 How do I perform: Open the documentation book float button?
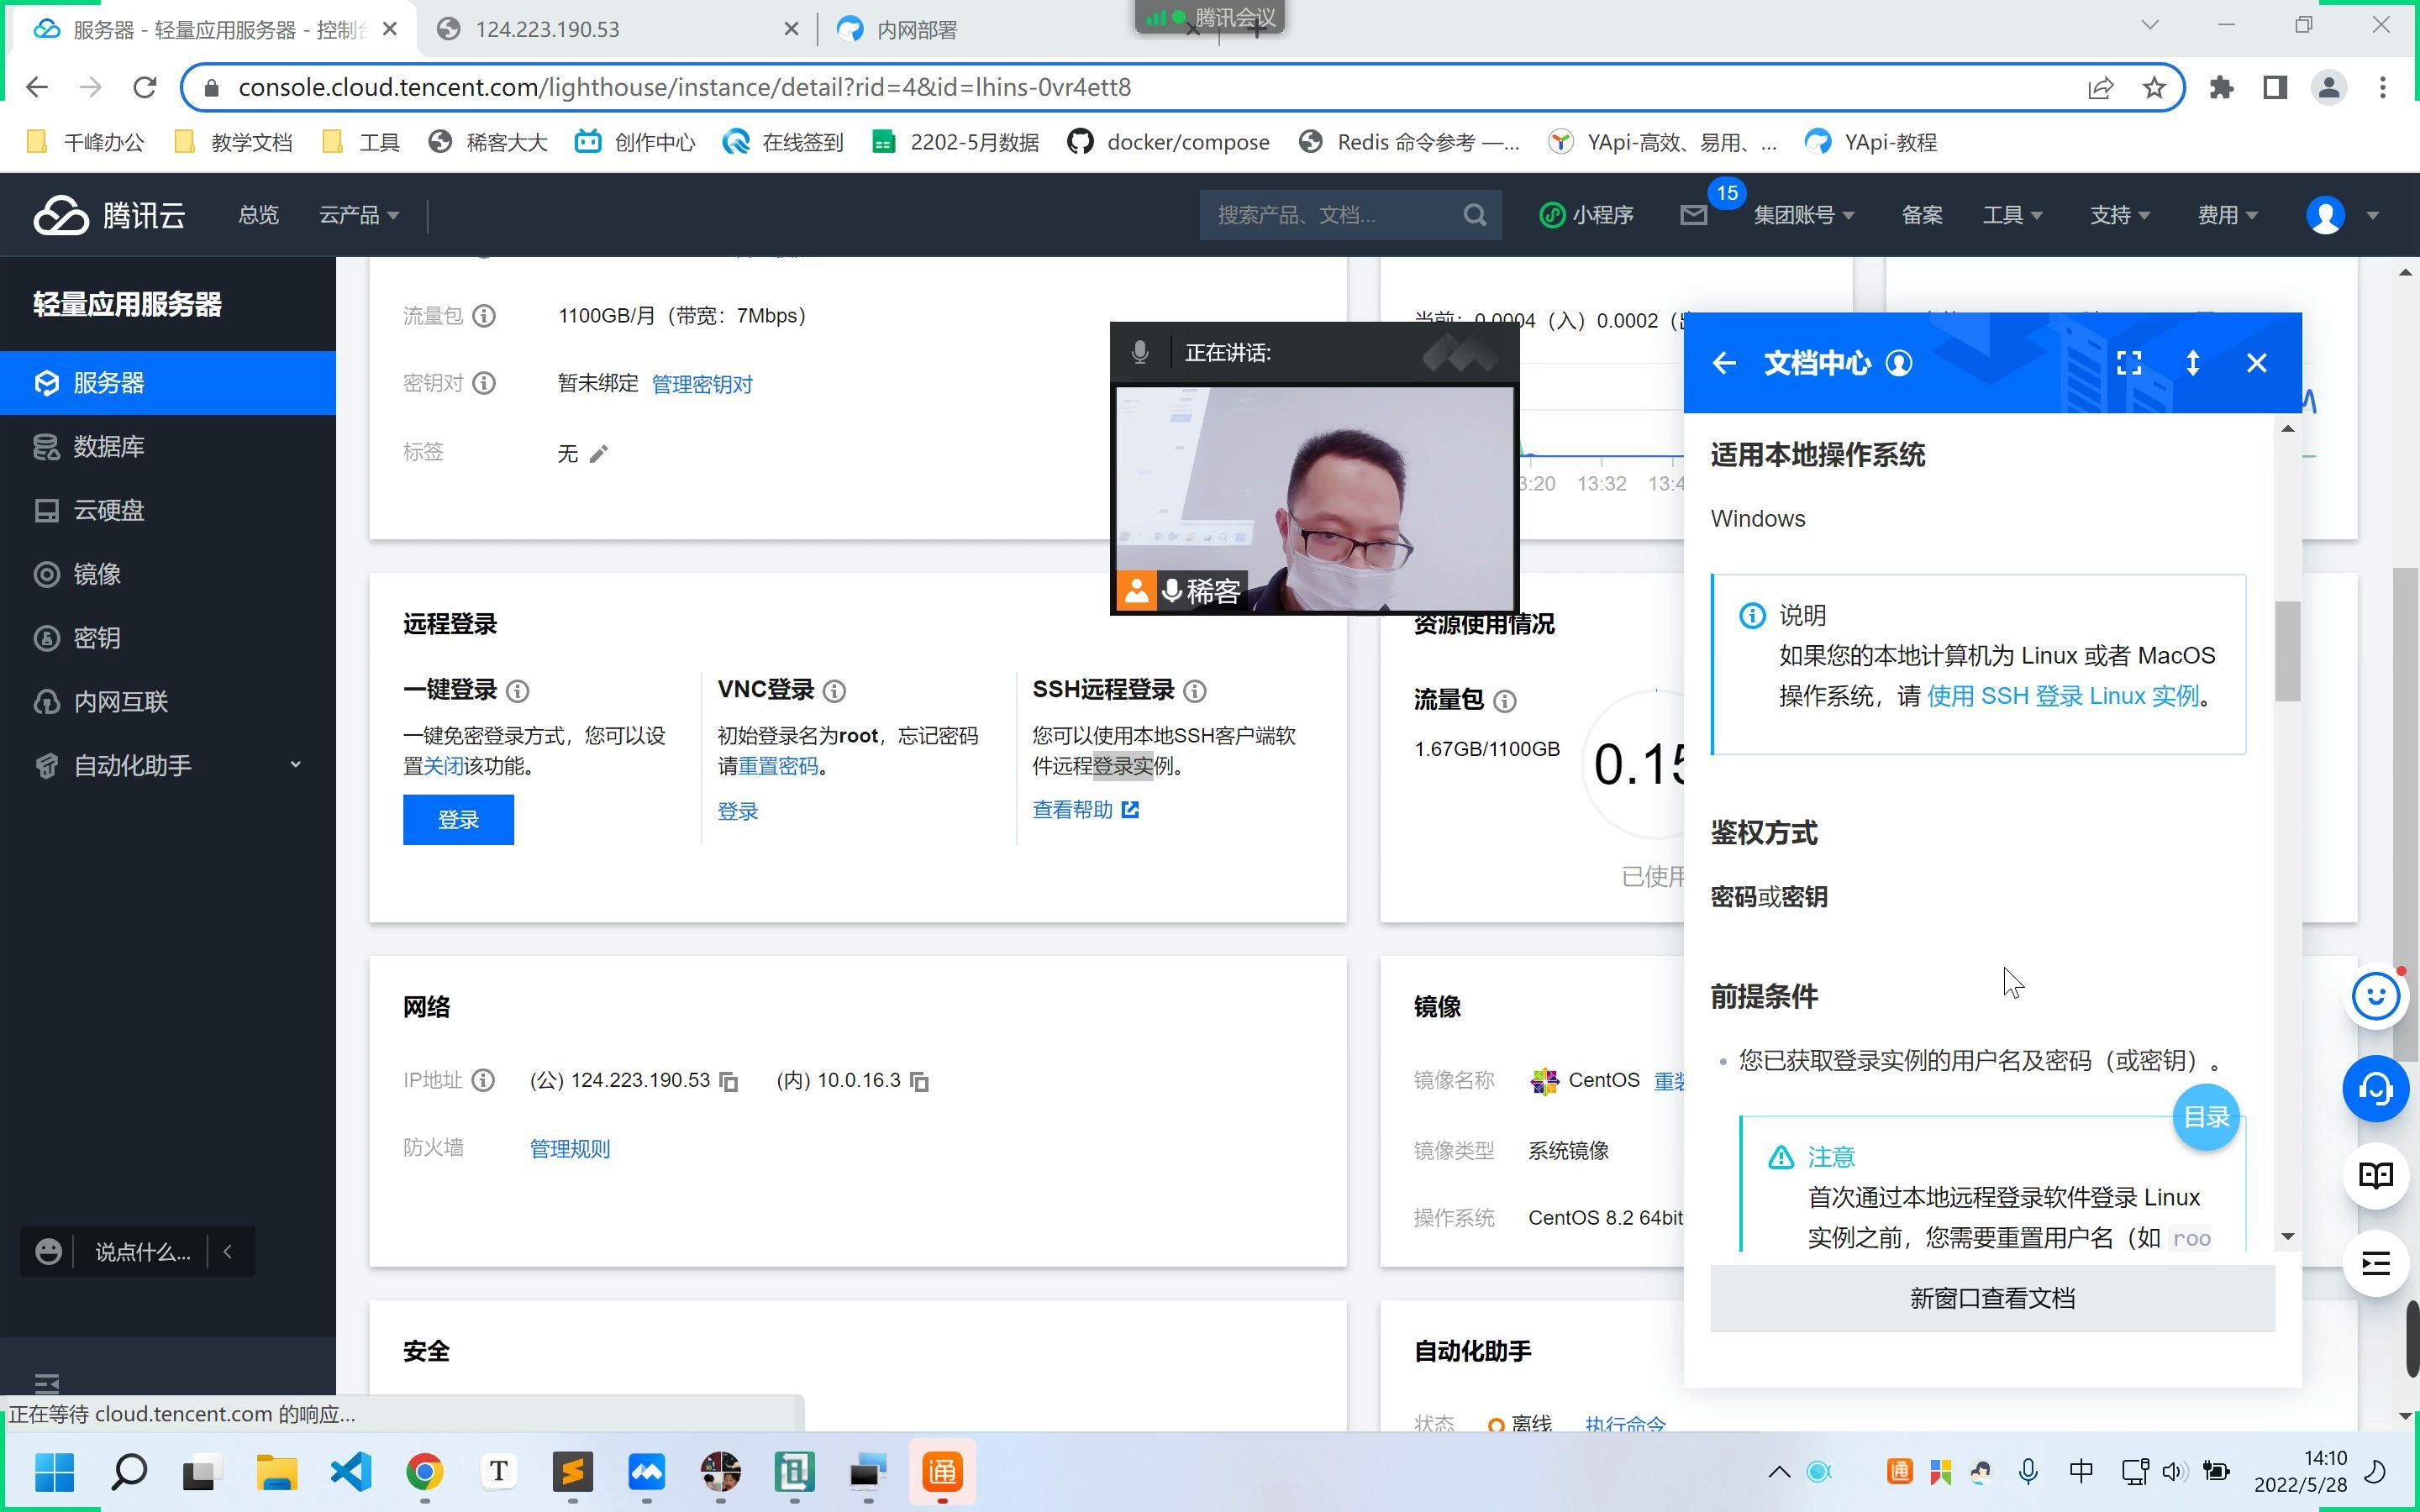pos(2376,1176)
